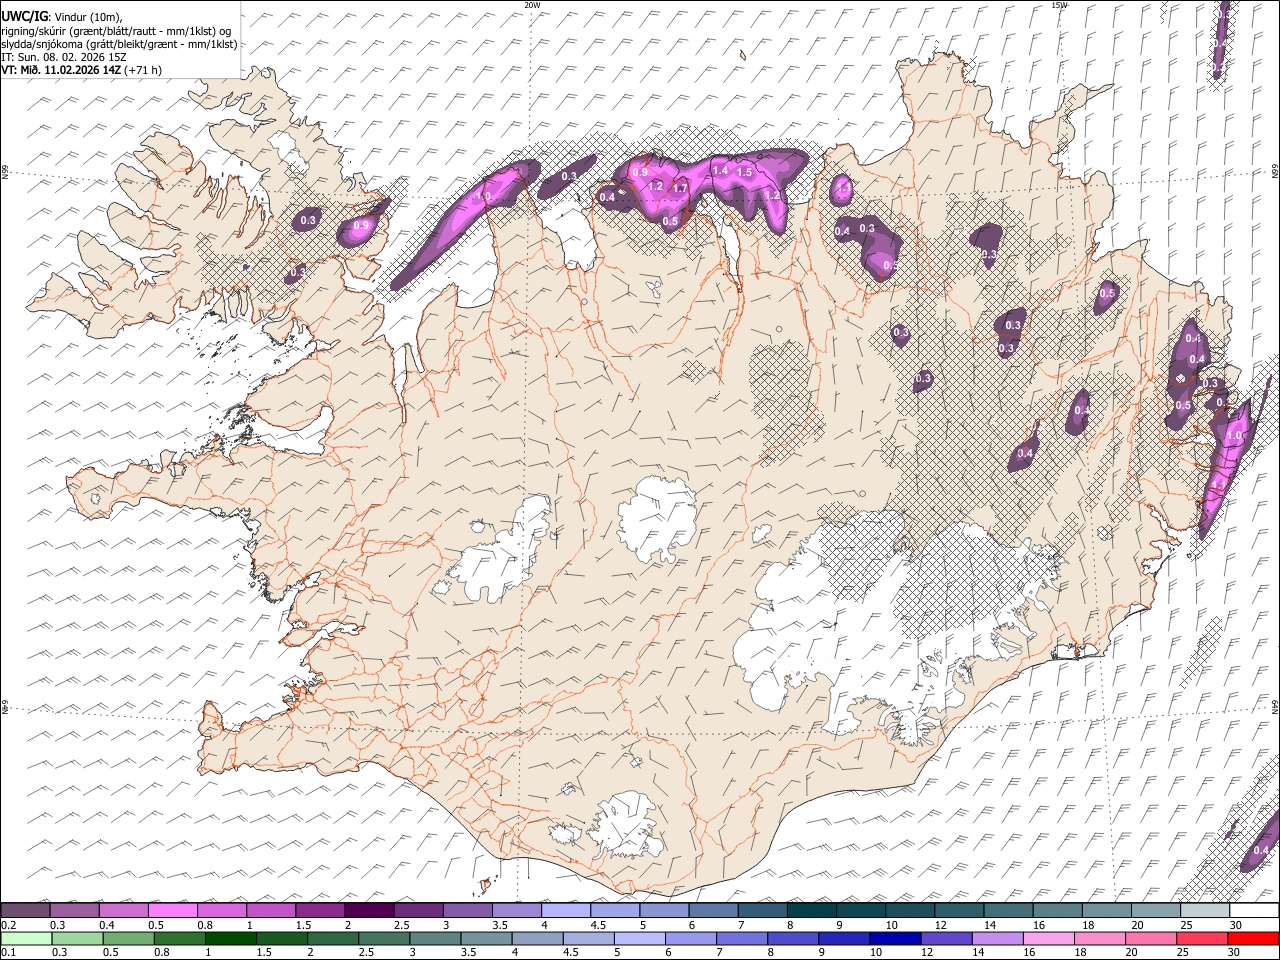Pick the darkest green 1 swatch in rain scale
Screen dimensions: 1280x960
tap(231, 938)
